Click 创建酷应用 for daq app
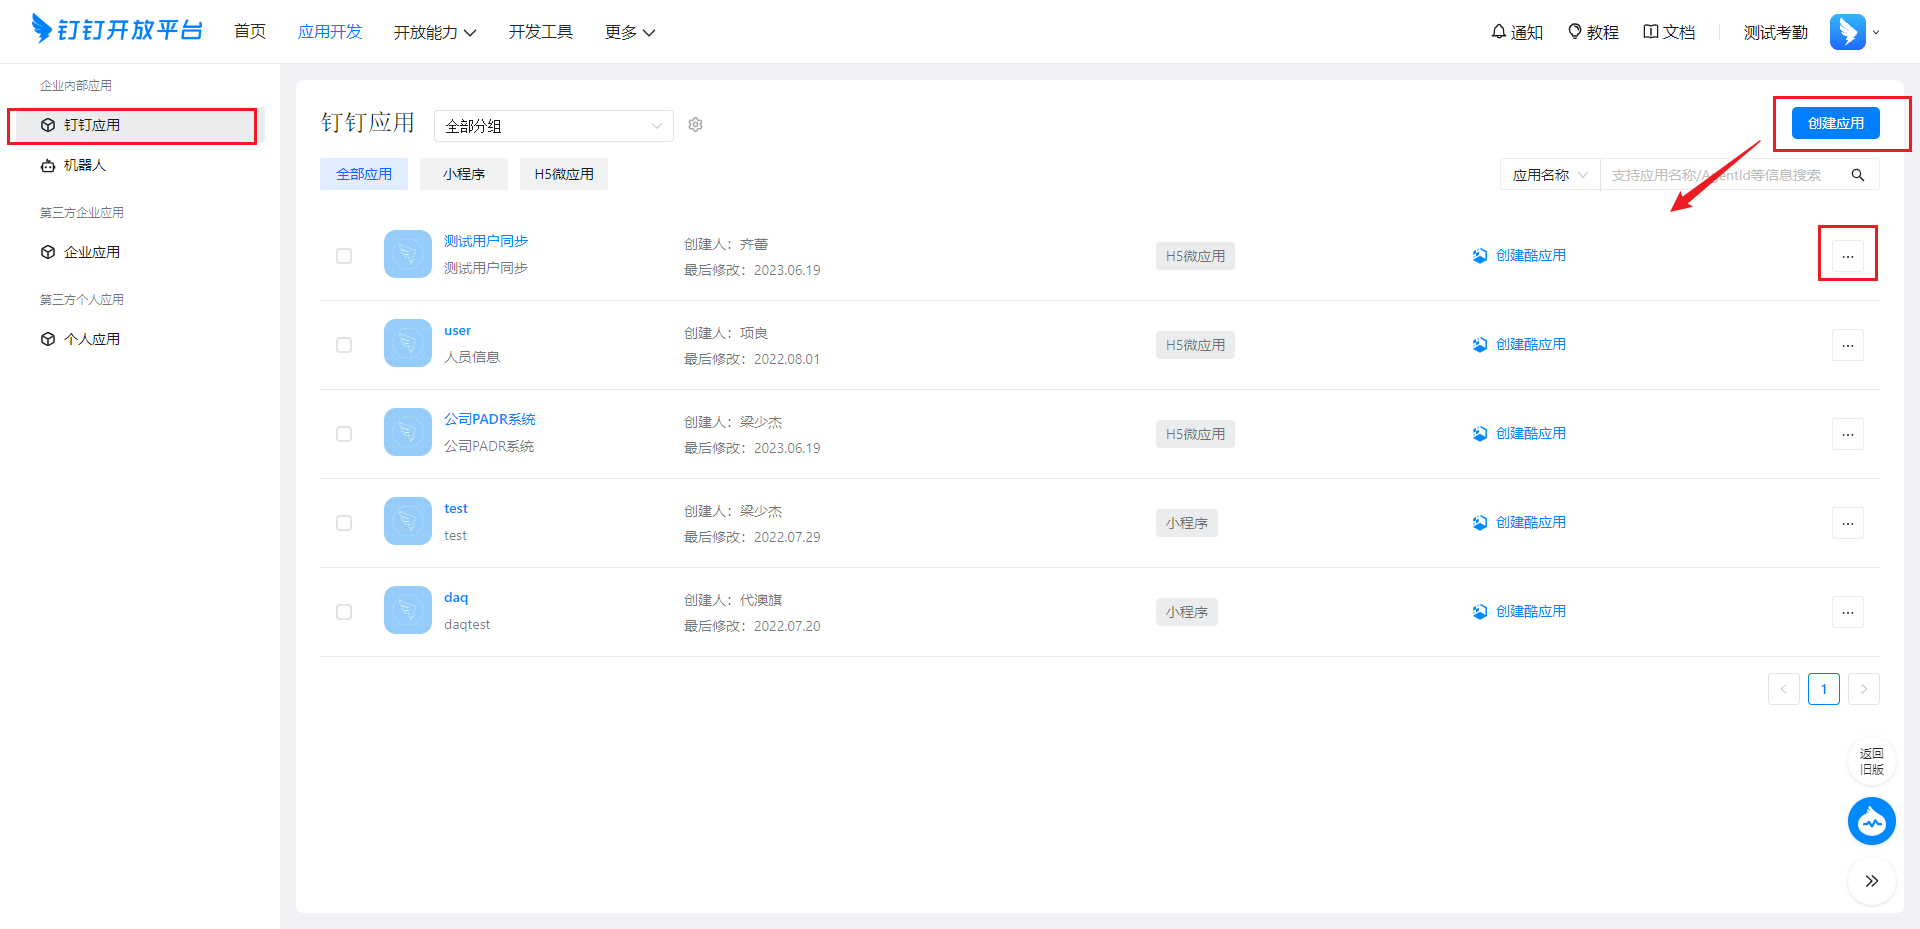The width and height of the screenshot is (1920, 929). tap(1519, 611)
